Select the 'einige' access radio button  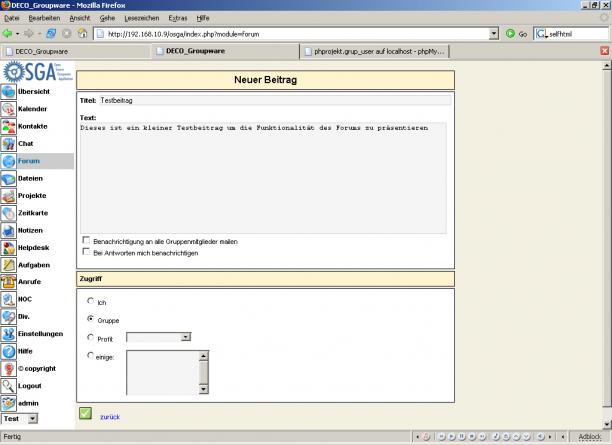coord(92,355)
